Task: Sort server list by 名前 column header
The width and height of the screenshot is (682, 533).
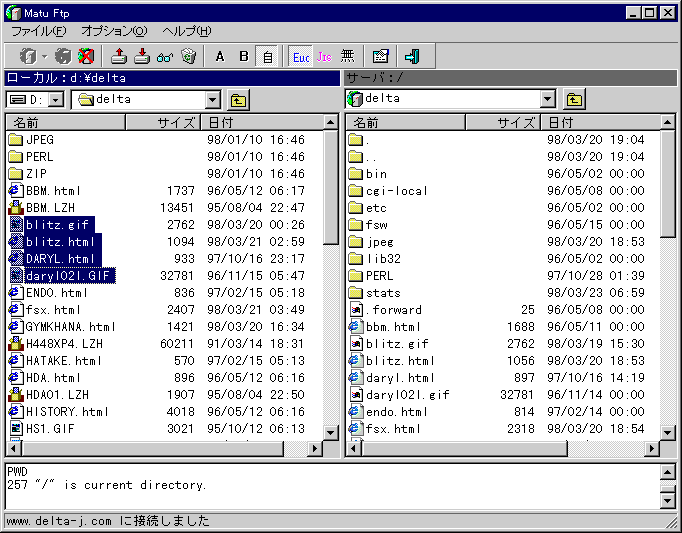Action: pyautogui.click(x=405, y=122)
